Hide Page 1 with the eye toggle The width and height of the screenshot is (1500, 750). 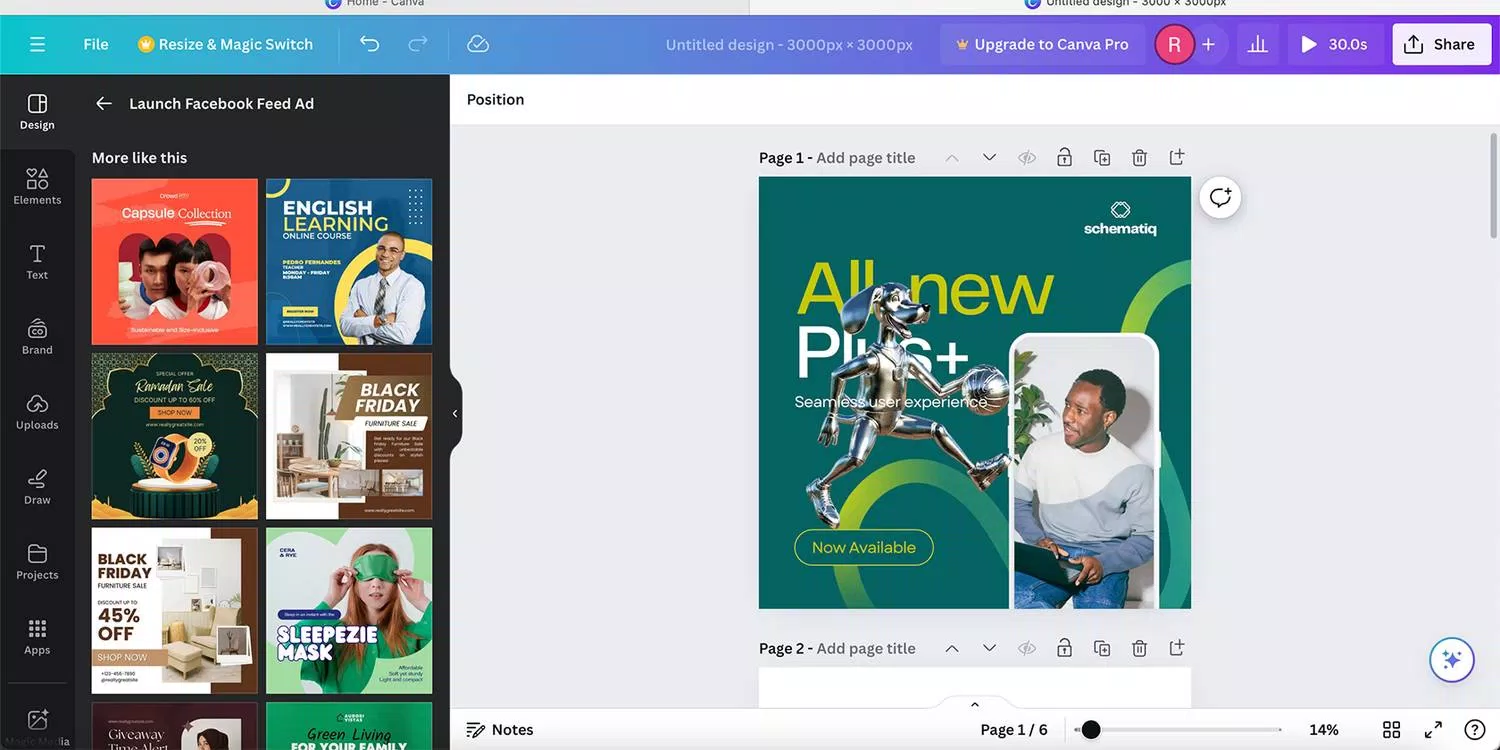pyautogui.click(x=1026, y=157)
